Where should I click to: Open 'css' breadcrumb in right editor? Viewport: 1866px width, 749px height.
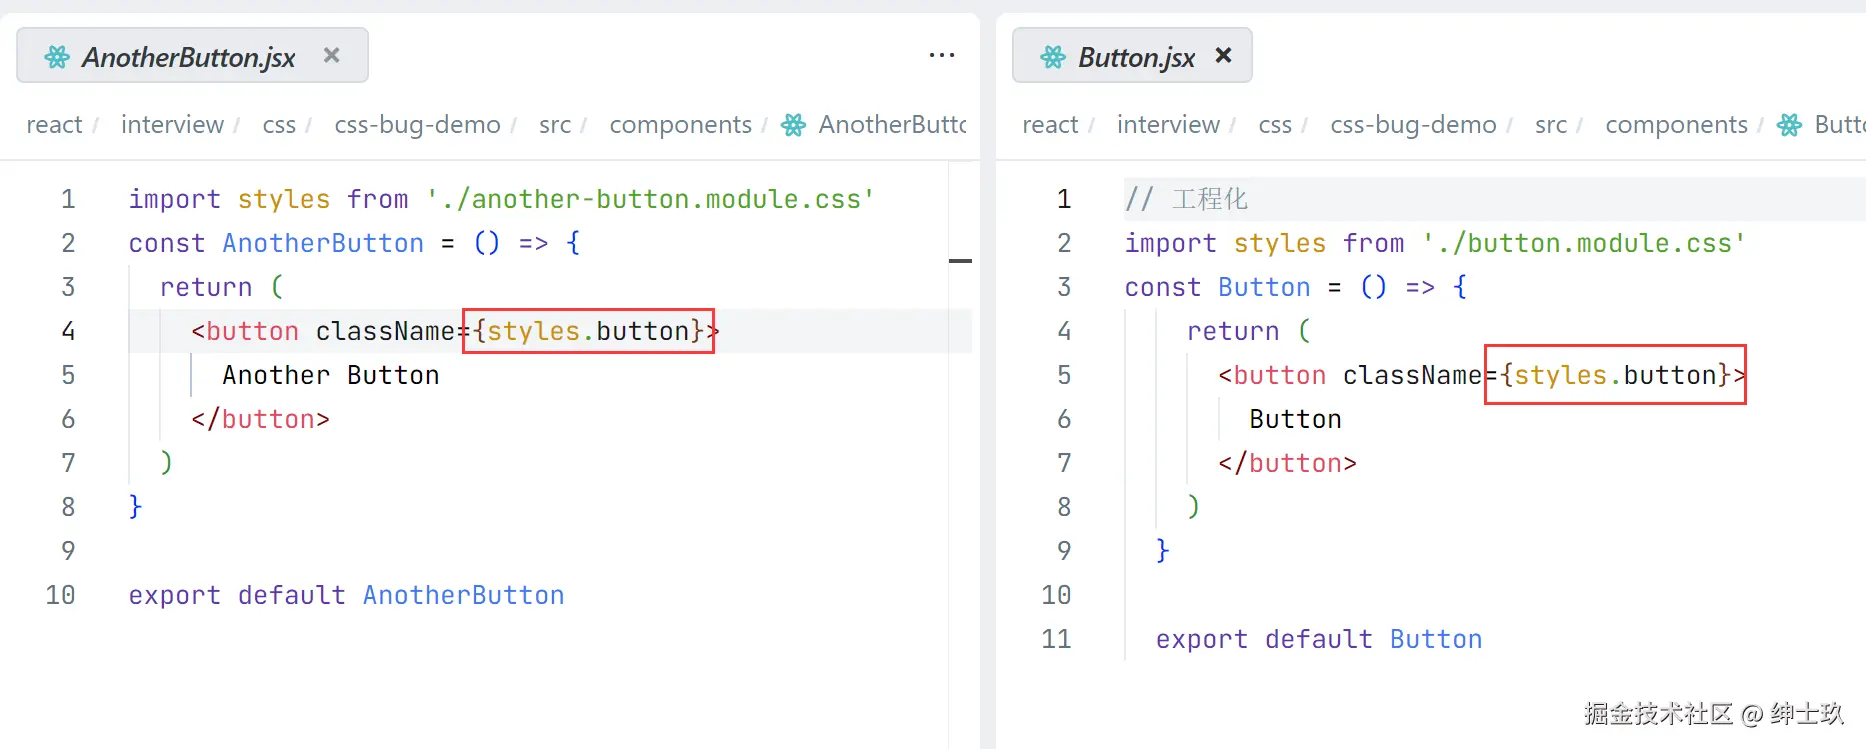pos(1275,125)
